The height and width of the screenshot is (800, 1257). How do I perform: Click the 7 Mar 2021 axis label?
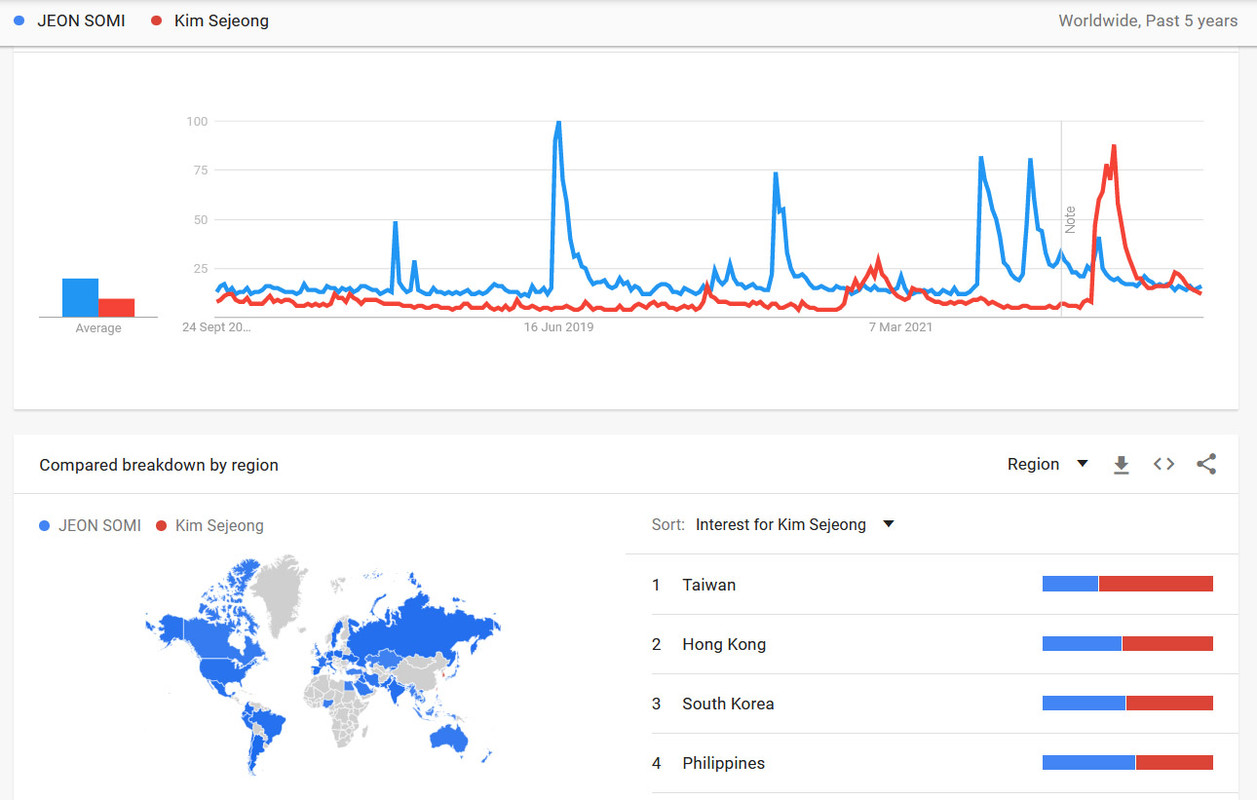[x=901, y=327]
